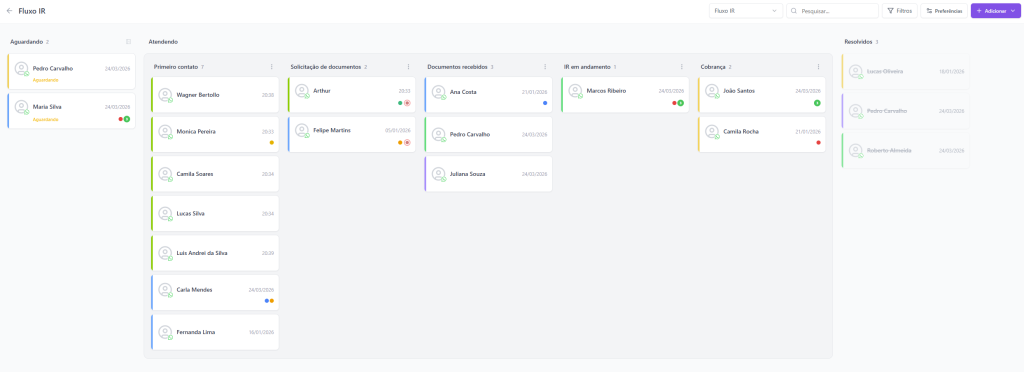Click the green unread badge on Marcos Ribeiro's card
1024x372 pixels.
(x=680, y=103)
